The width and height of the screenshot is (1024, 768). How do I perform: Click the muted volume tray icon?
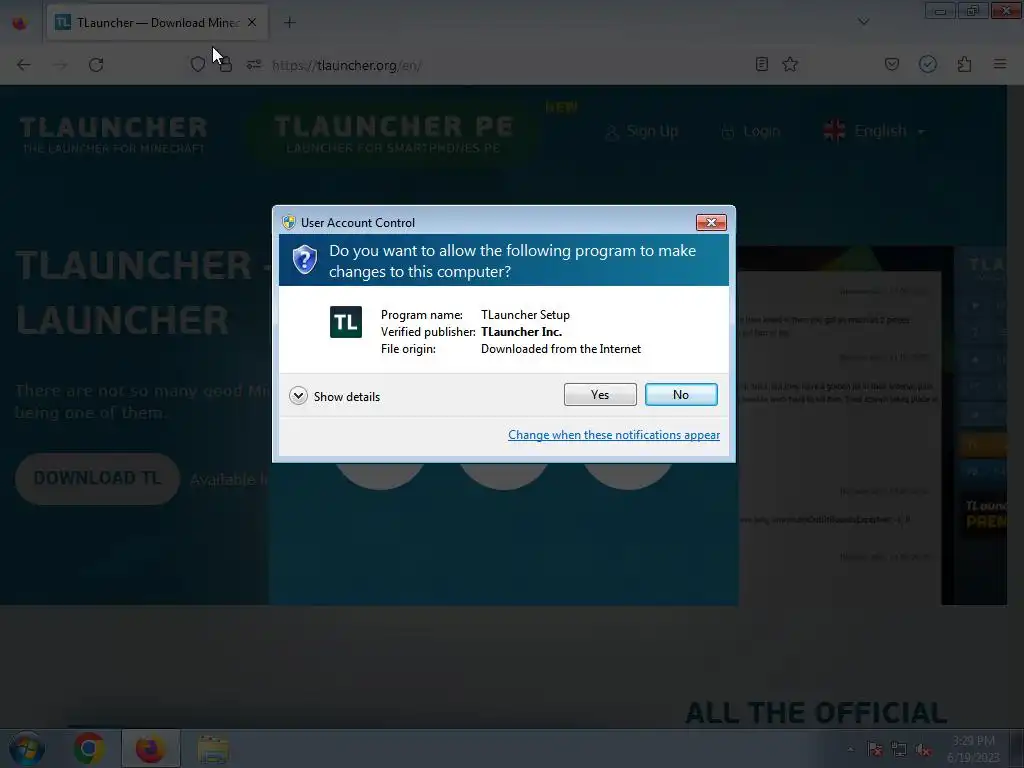pos(923,750)
